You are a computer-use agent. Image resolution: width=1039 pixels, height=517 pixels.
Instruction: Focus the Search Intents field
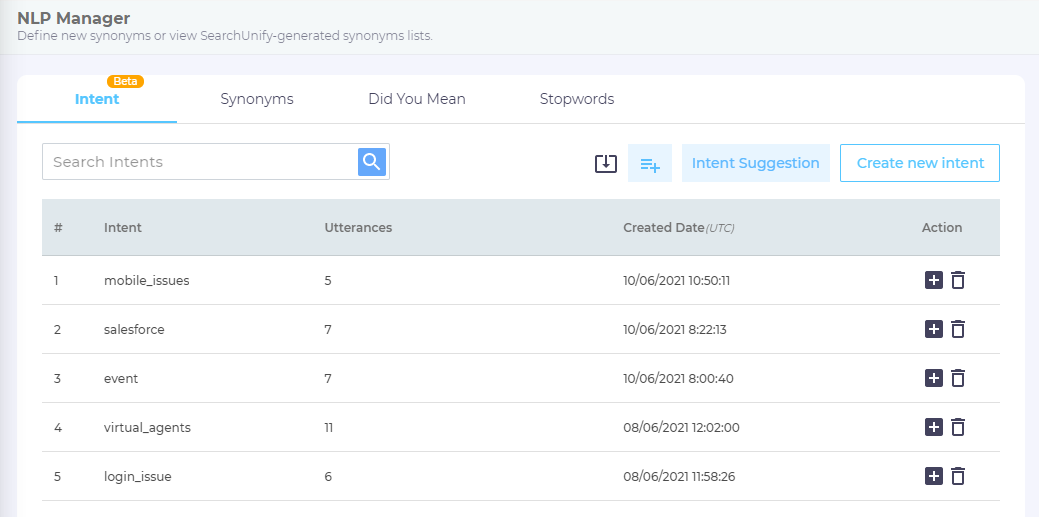pos(200,162)
